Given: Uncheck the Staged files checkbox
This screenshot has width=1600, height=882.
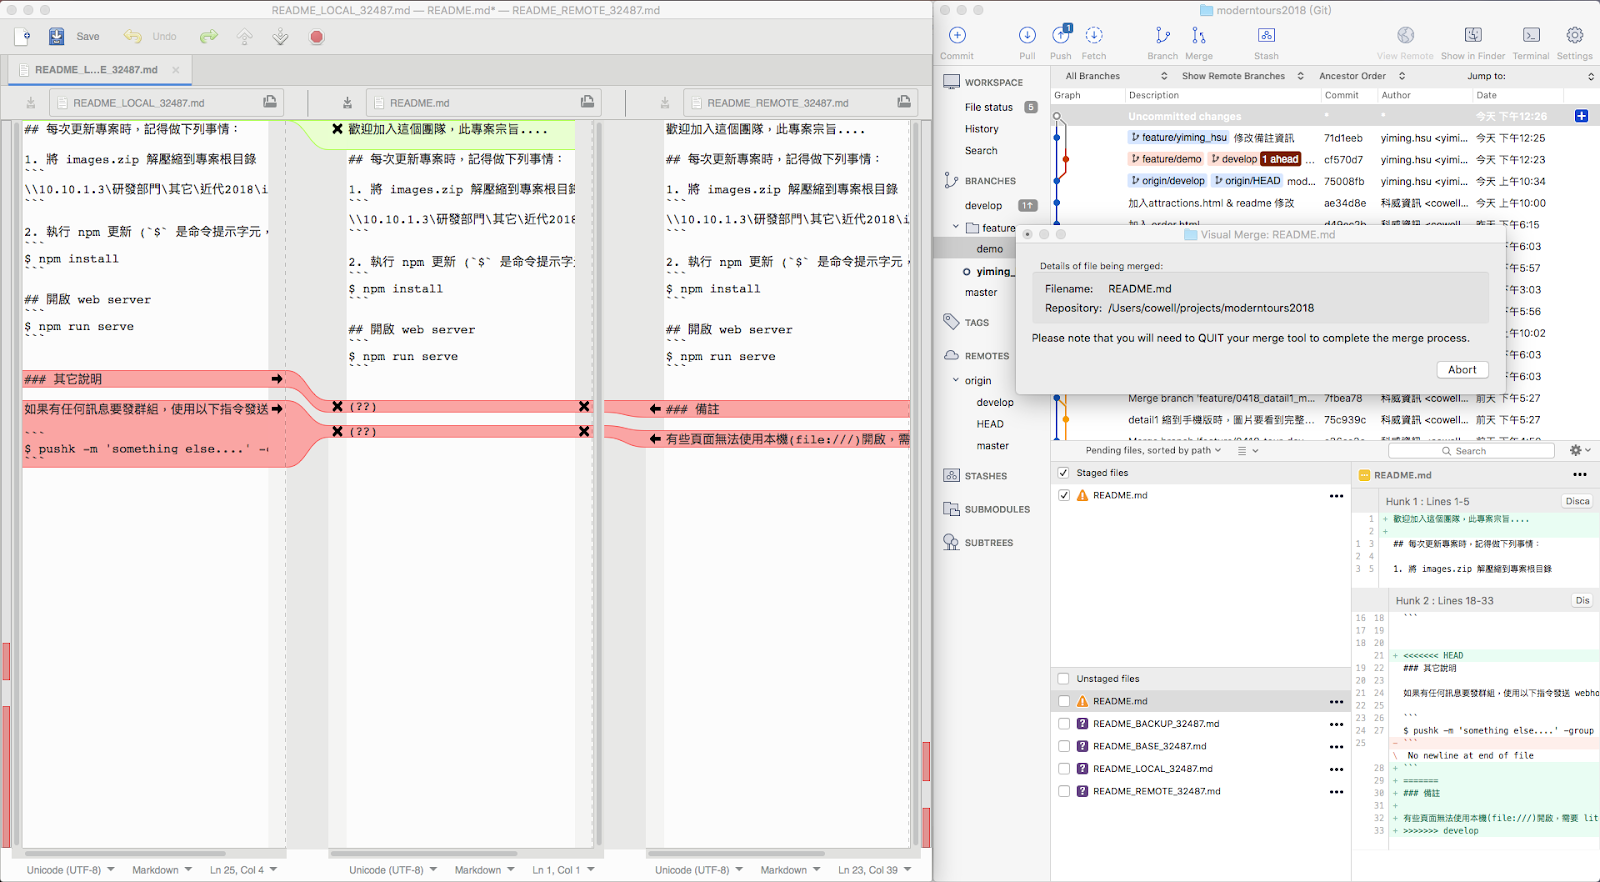Looking at the screenshot, I should (1063, 473).
